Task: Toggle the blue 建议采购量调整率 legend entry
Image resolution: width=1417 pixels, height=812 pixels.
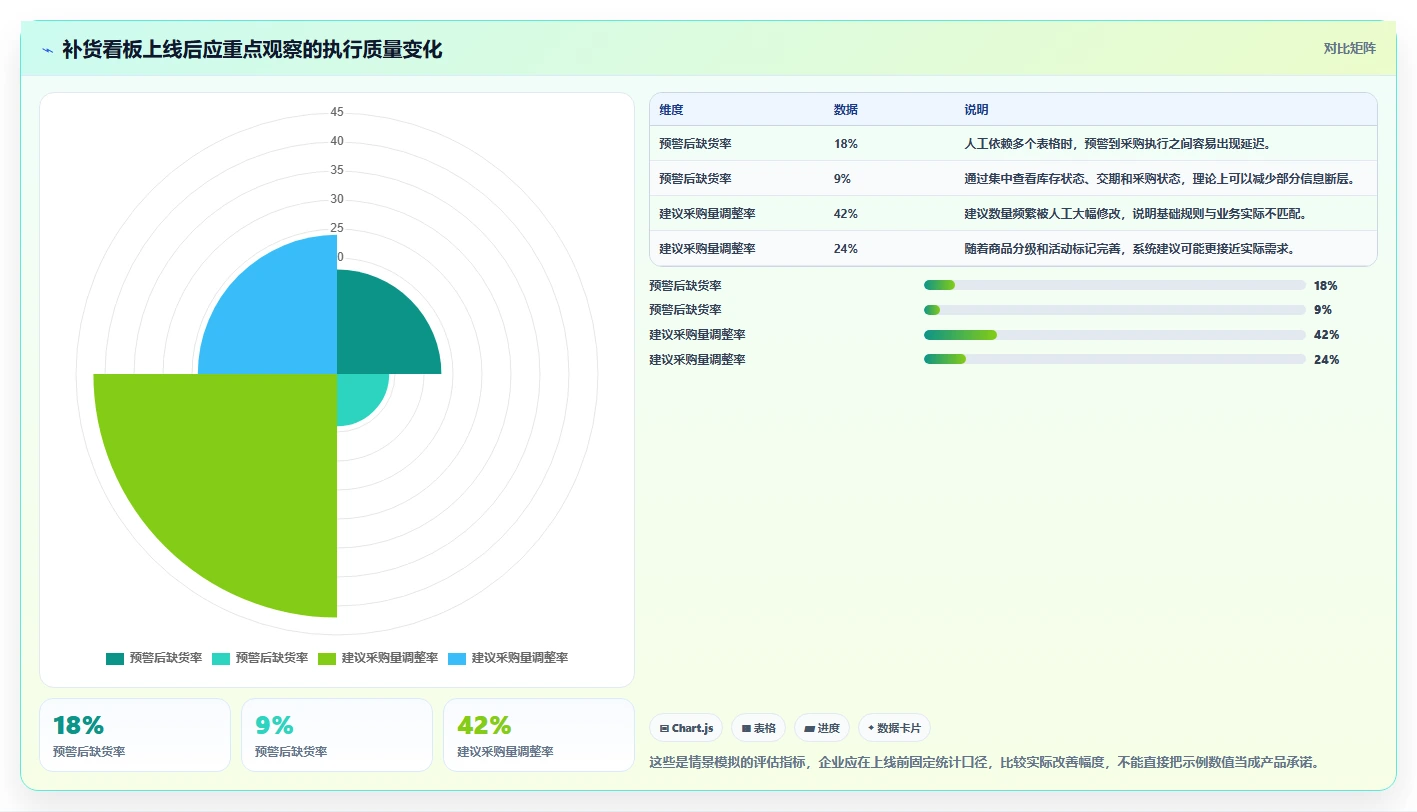Action: [x=510, y=658]
